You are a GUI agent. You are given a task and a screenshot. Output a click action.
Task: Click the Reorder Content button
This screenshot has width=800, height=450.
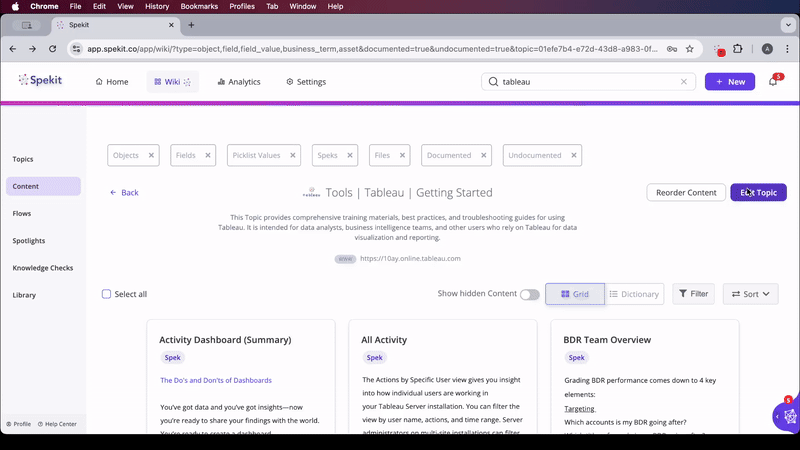pyautogui.click(x=686, y=192)
